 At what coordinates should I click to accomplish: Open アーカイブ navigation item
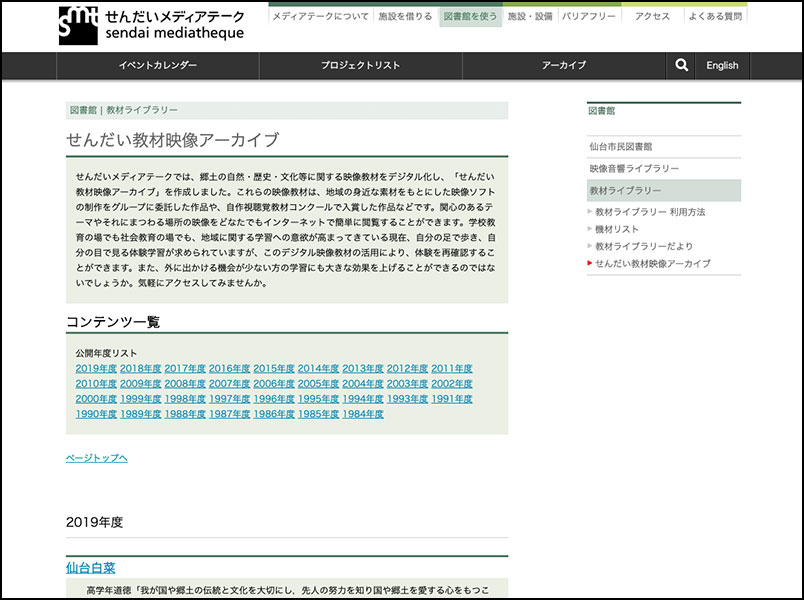click(x=564, y=66)
